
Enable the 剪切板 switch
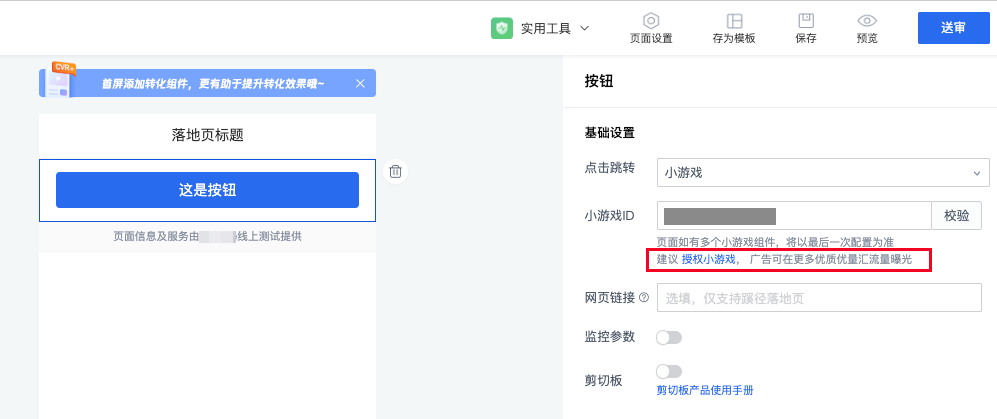[668, 372]
